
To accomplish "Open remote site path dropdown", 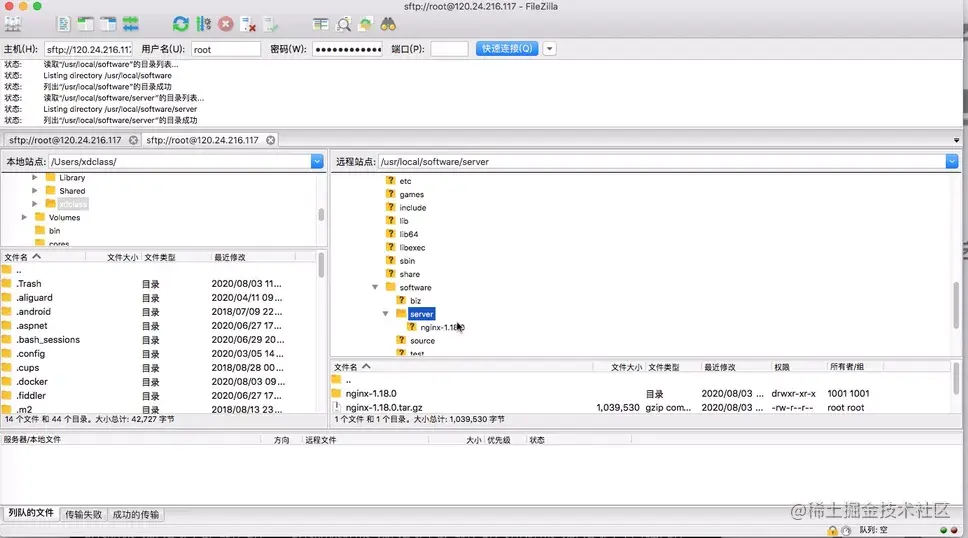I will coord(951,161).
